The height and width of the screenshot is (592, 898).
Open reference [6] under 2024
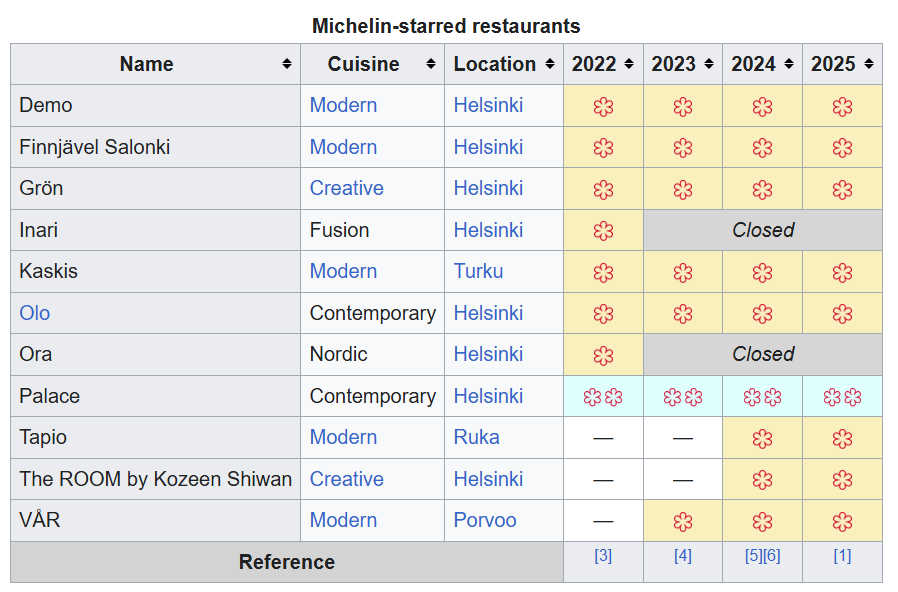point(772,556)
